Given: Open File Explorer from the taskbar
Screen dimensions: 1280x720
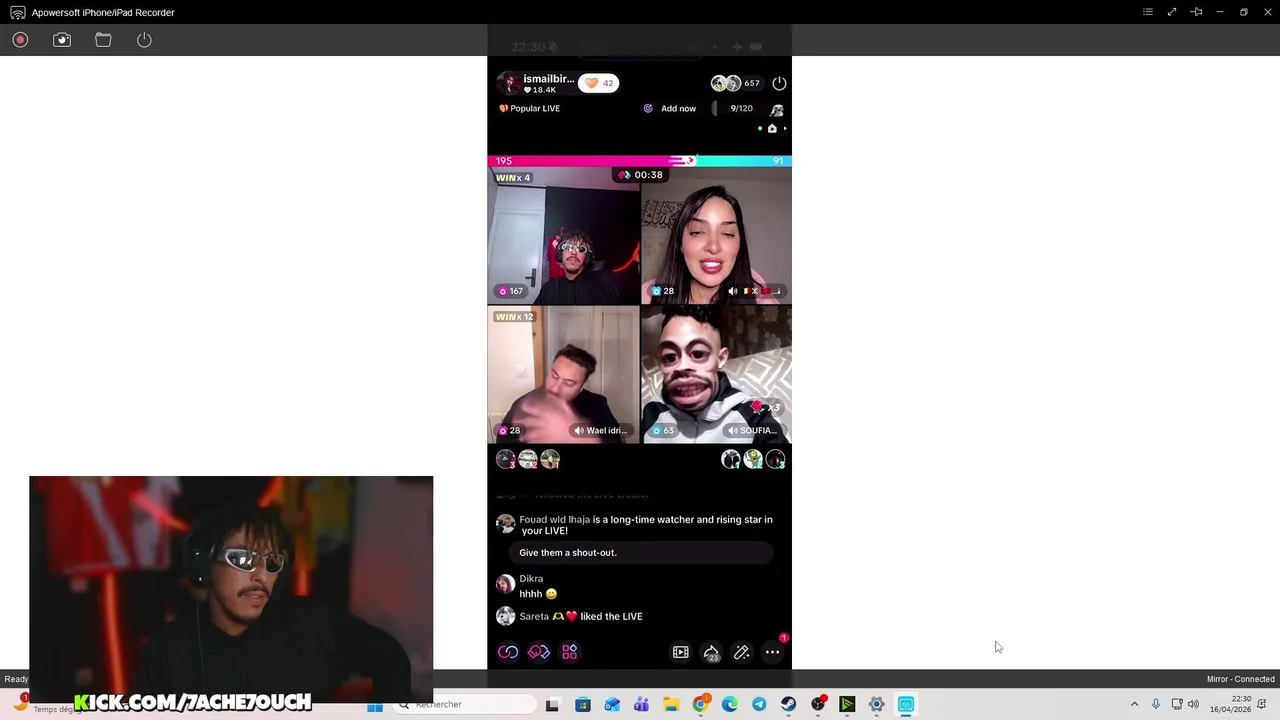Looking at the screenshot, I should [671, 704].
